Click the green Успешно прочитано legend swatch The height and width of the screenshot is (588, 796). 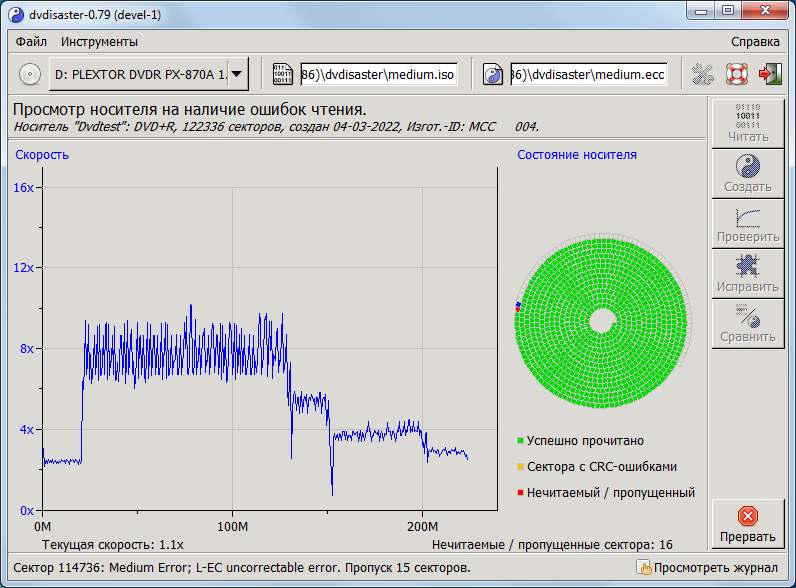click(x=521, y=441)
